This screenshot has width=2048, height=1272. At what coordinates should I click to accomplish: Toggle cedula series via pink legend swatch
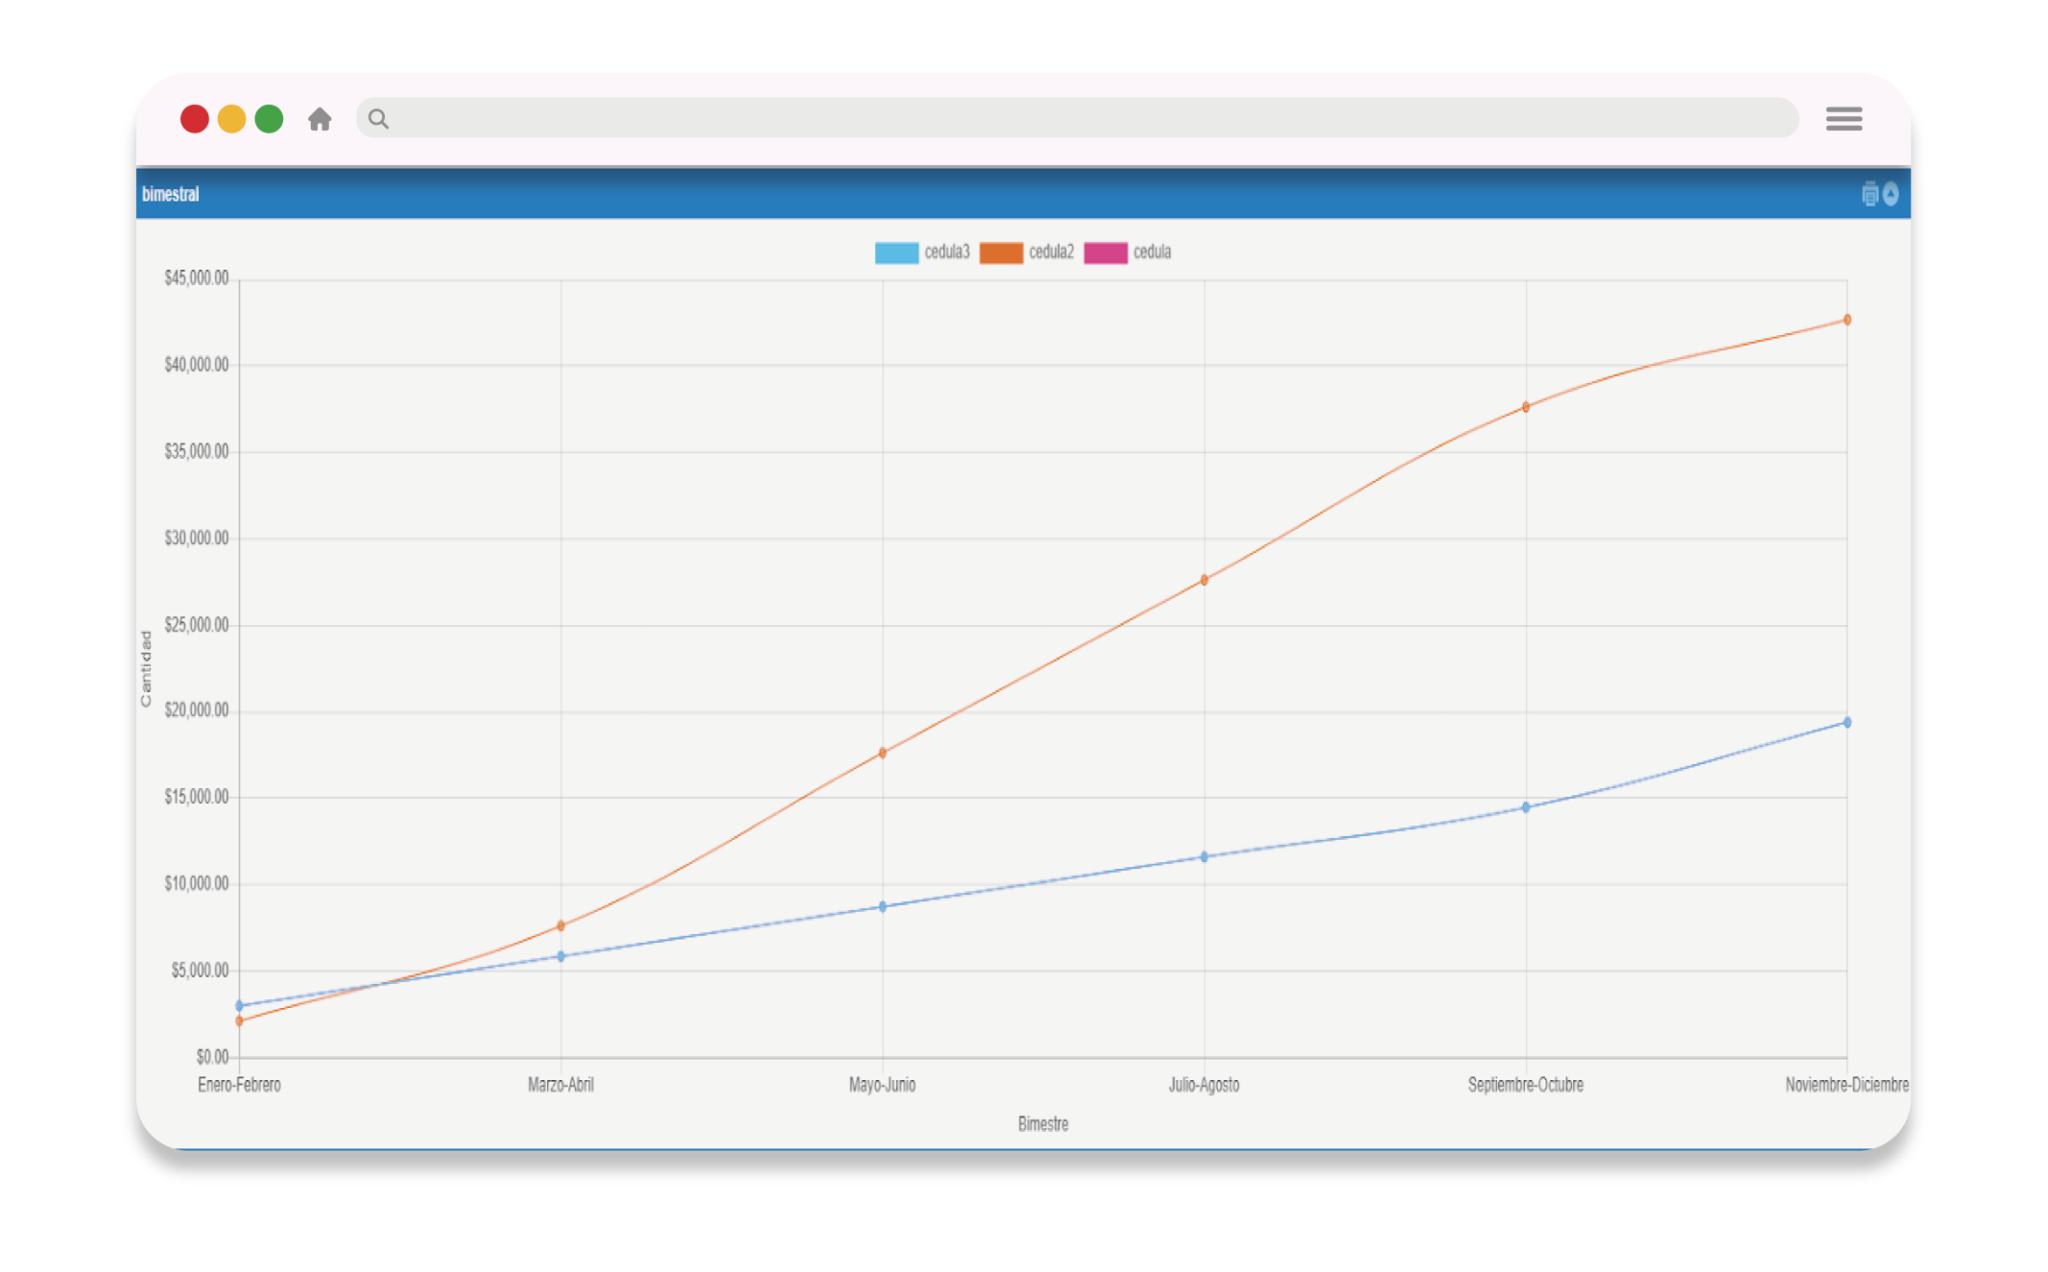tap(1105, 253)
